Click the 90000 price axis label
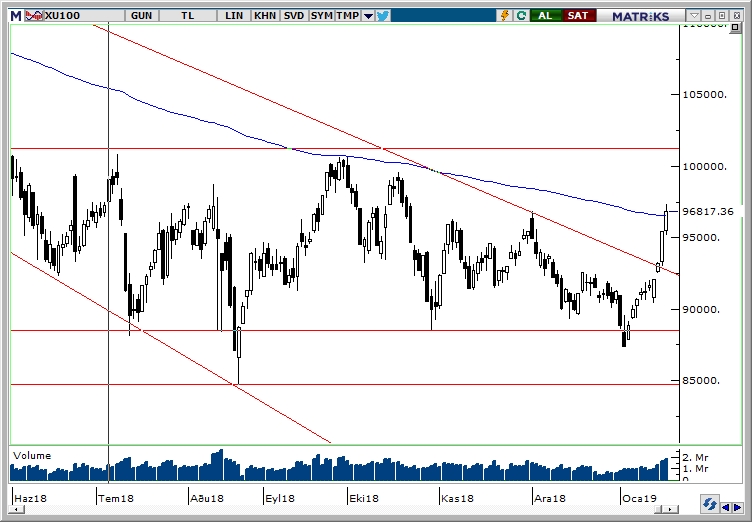Screen dimensions: 752x522 pyautogui.click(x=702, y=309)
